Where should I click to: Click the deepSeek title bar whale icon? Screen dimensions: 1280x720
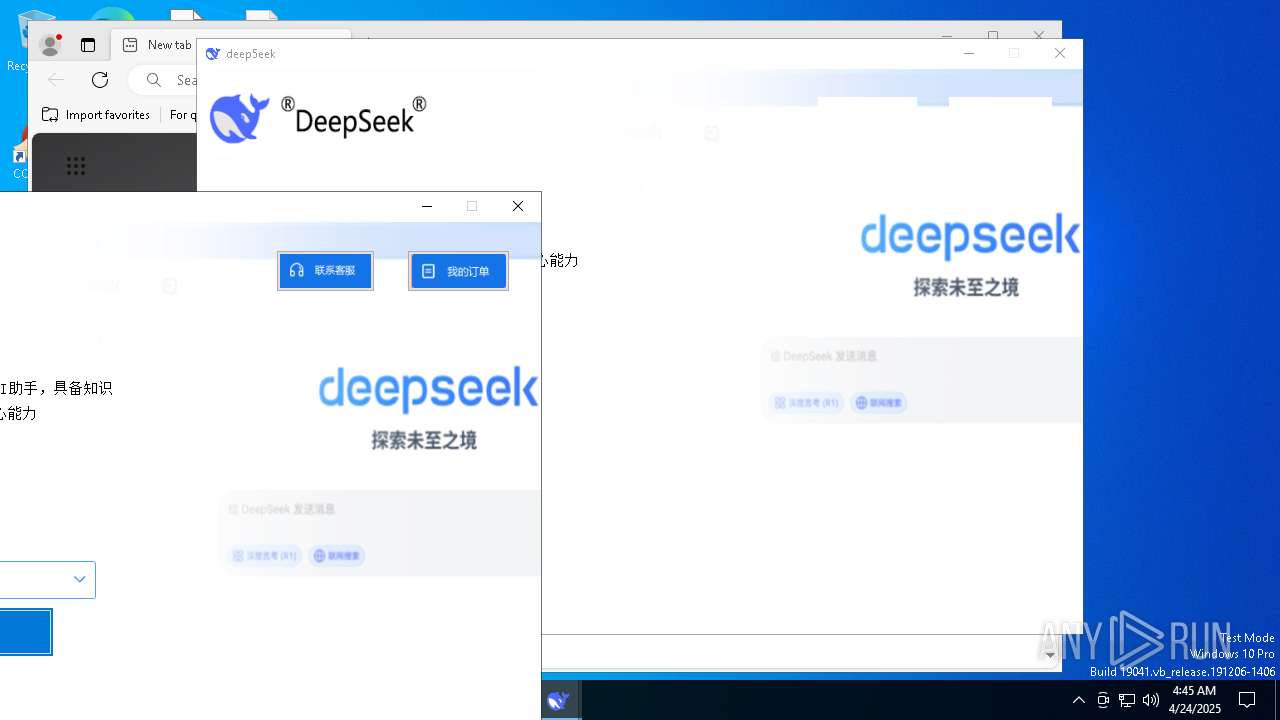tap(212, 54)
